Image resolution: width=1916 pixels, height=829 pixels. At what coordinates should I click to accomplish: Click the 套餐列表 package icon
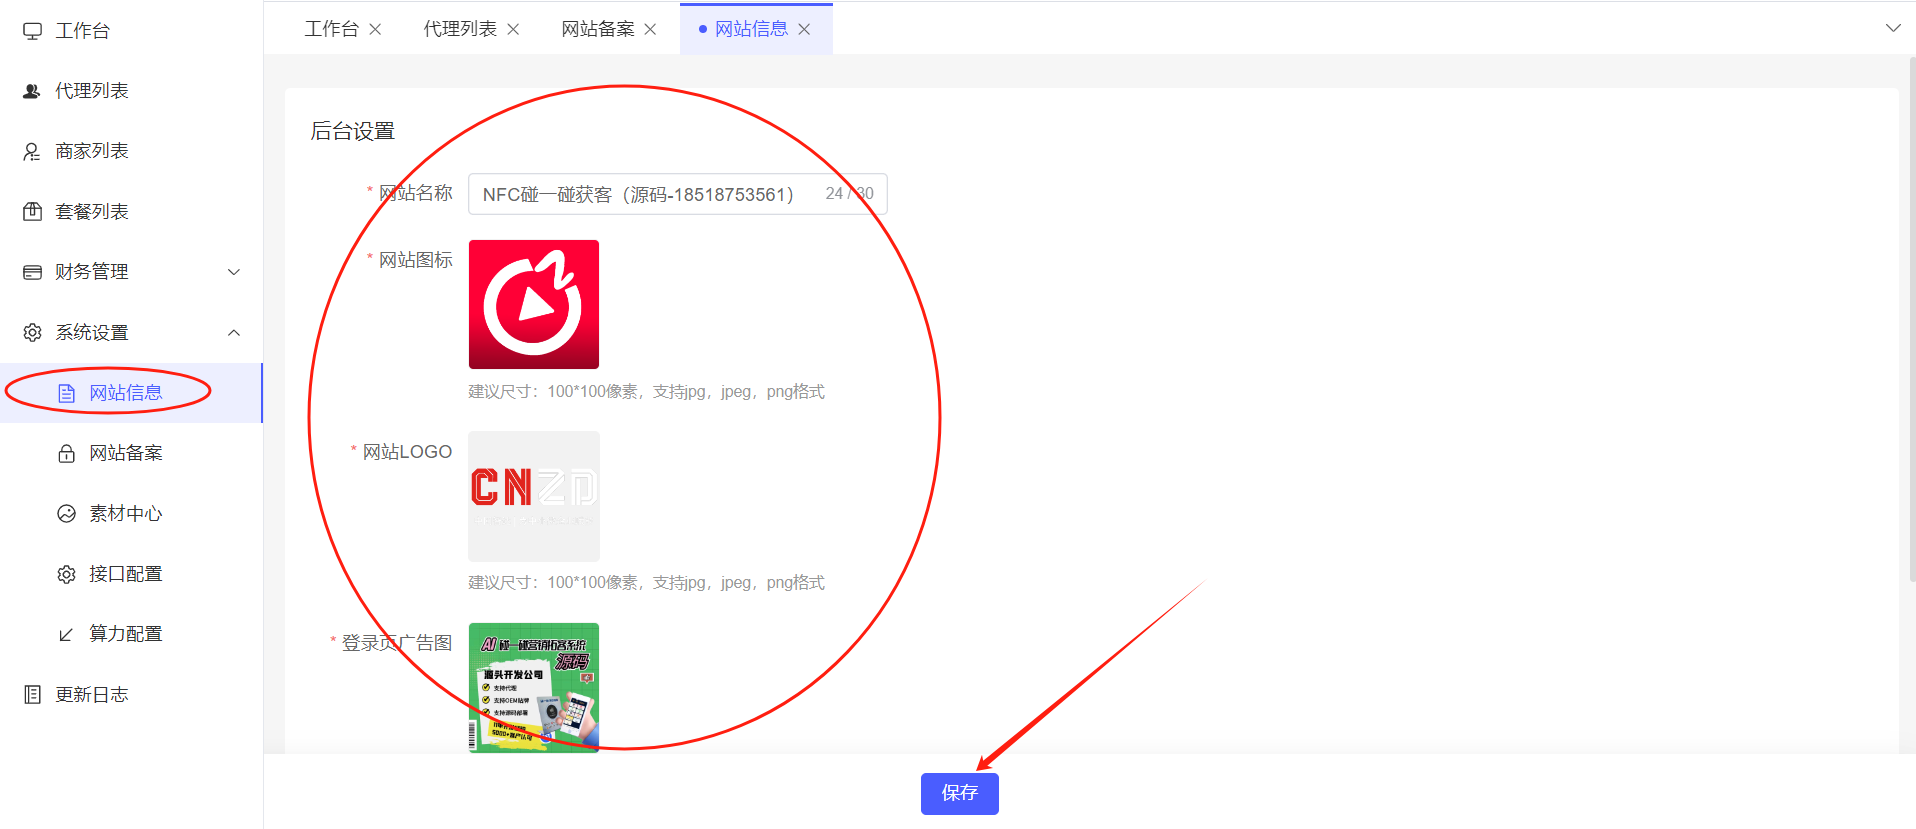33,211
